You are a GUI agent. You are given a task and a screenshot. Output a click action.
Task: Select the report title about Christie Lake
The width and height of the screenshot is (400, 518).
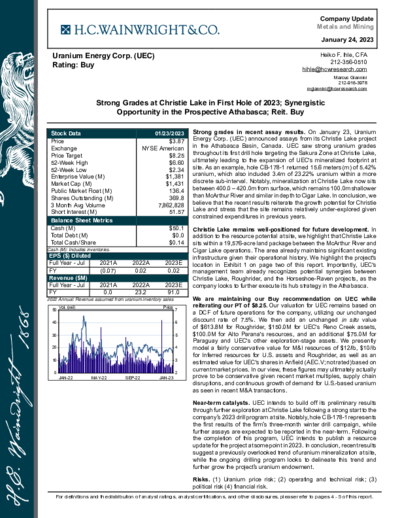pyautogui.click(x=210, y=107)
